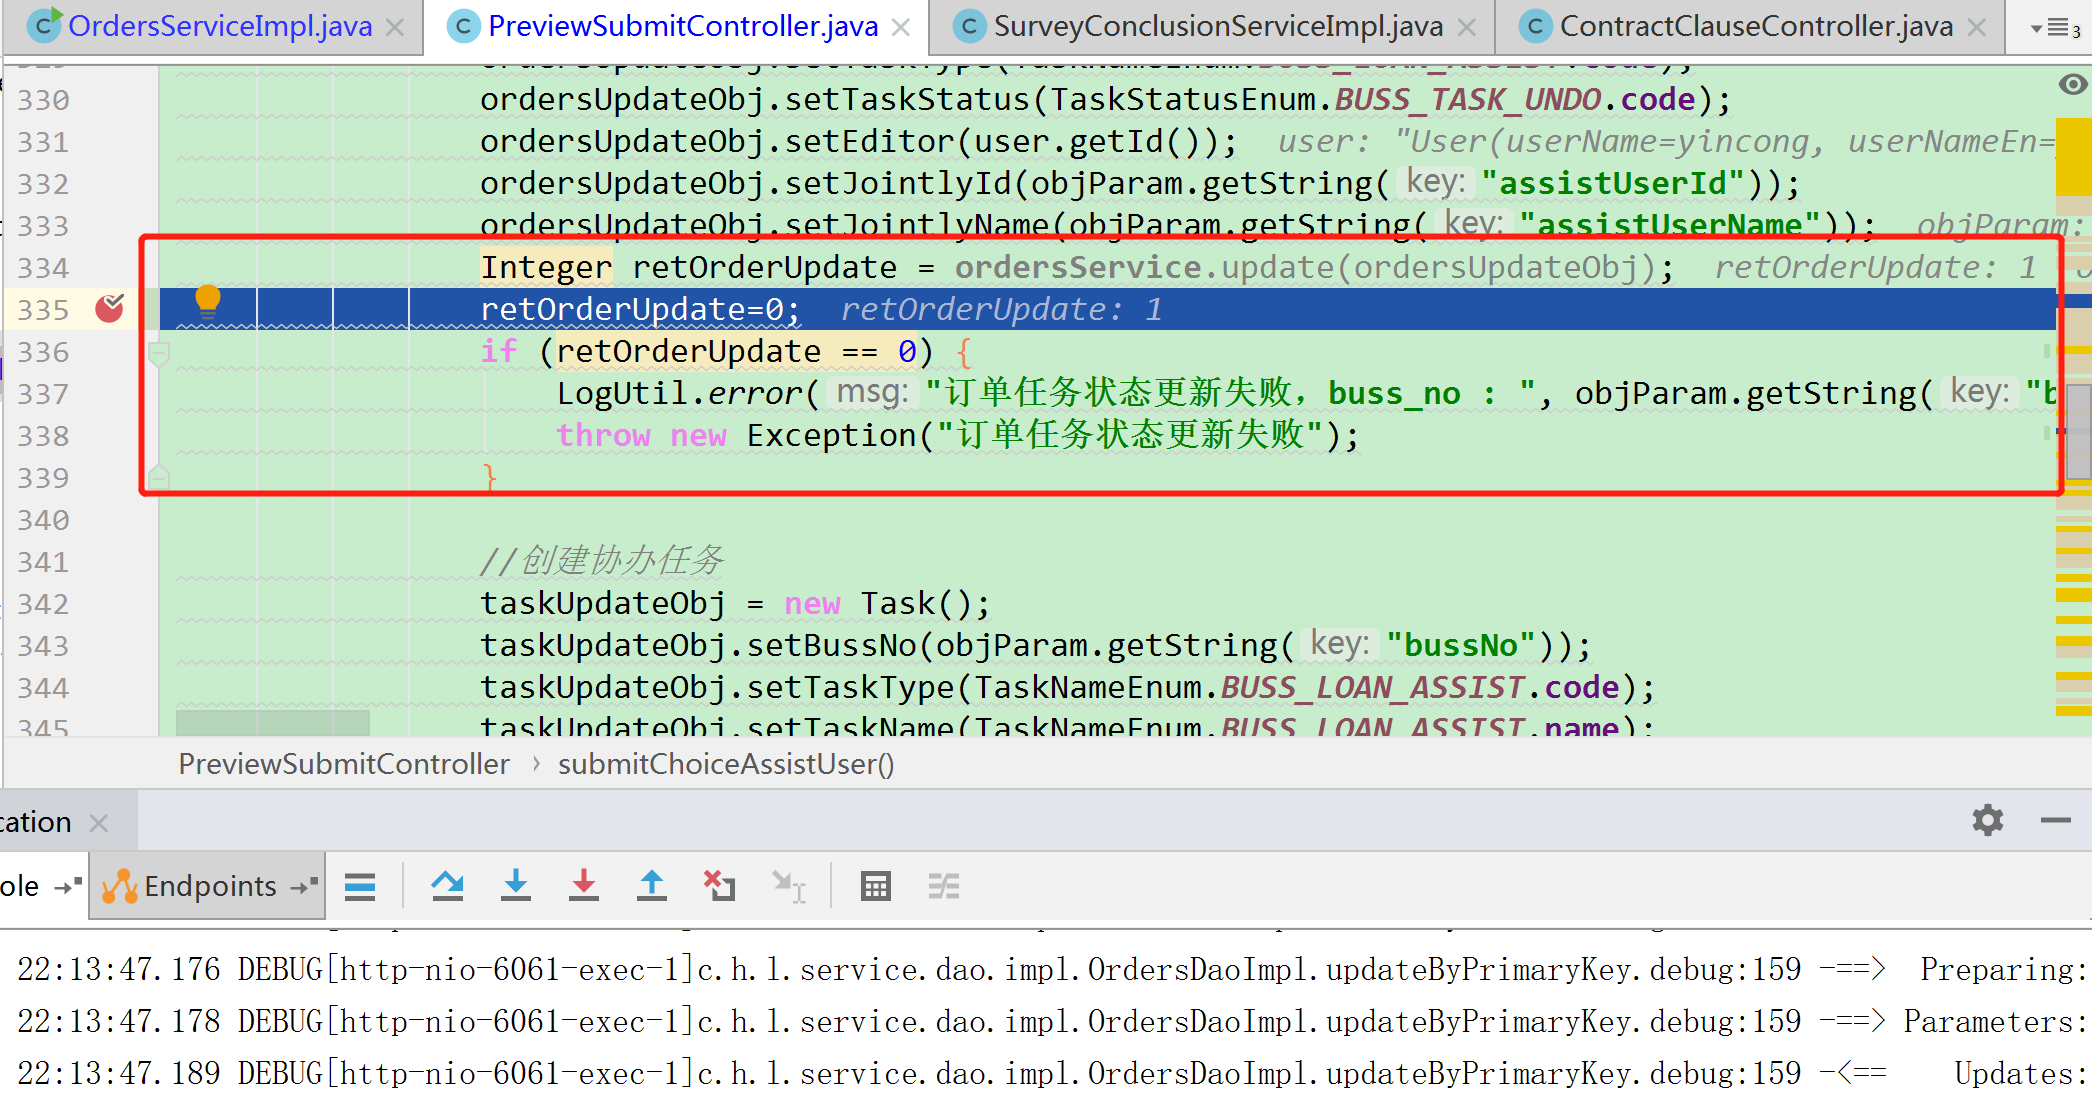Image resolution: width=2092 pixels, height=1104 pixels.
Task: Click the PreviewSubmitController breadcrumb
Action: [x=343, y=763]
